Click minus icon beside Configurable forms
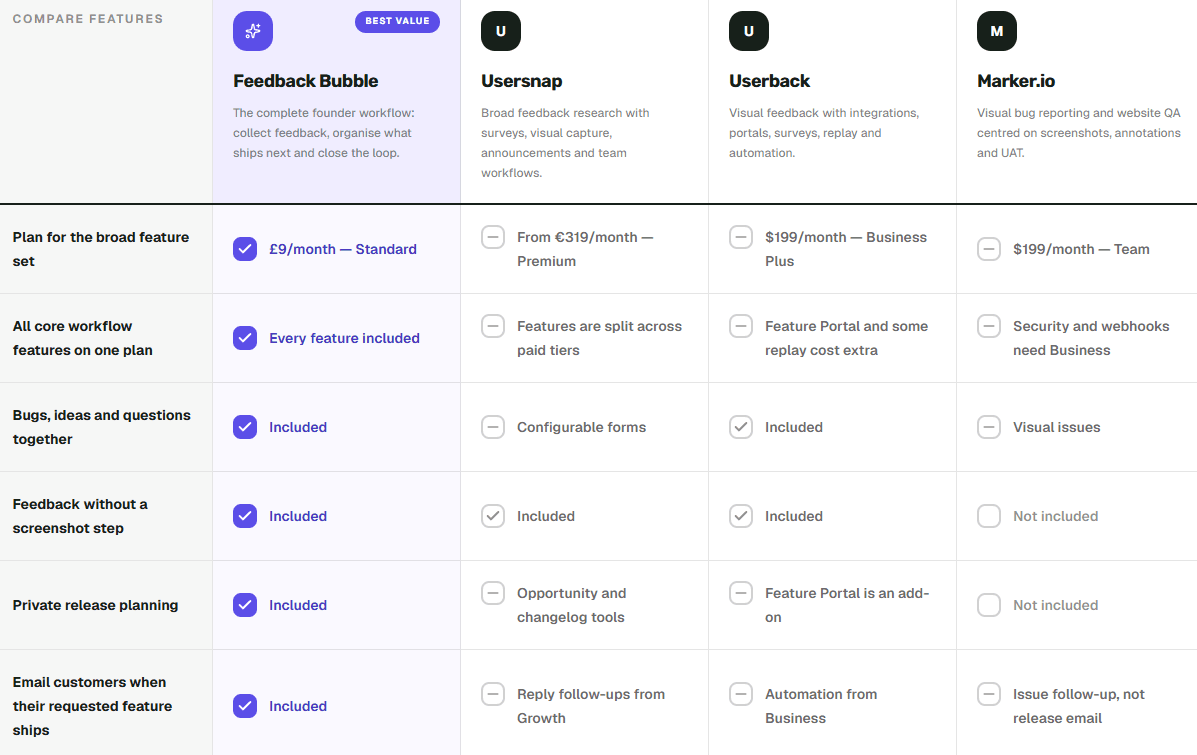This screenshot has width=1197, height=755. [493, 427]
